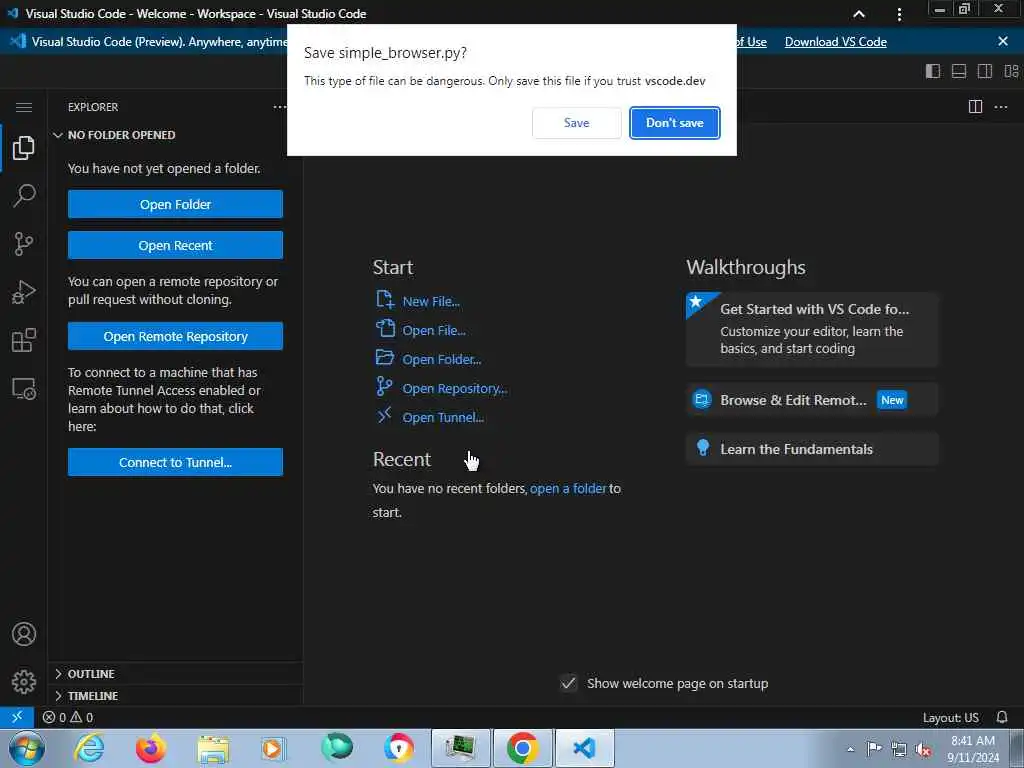
Task: Open the hamburger application menu
Action: (24, 107)
